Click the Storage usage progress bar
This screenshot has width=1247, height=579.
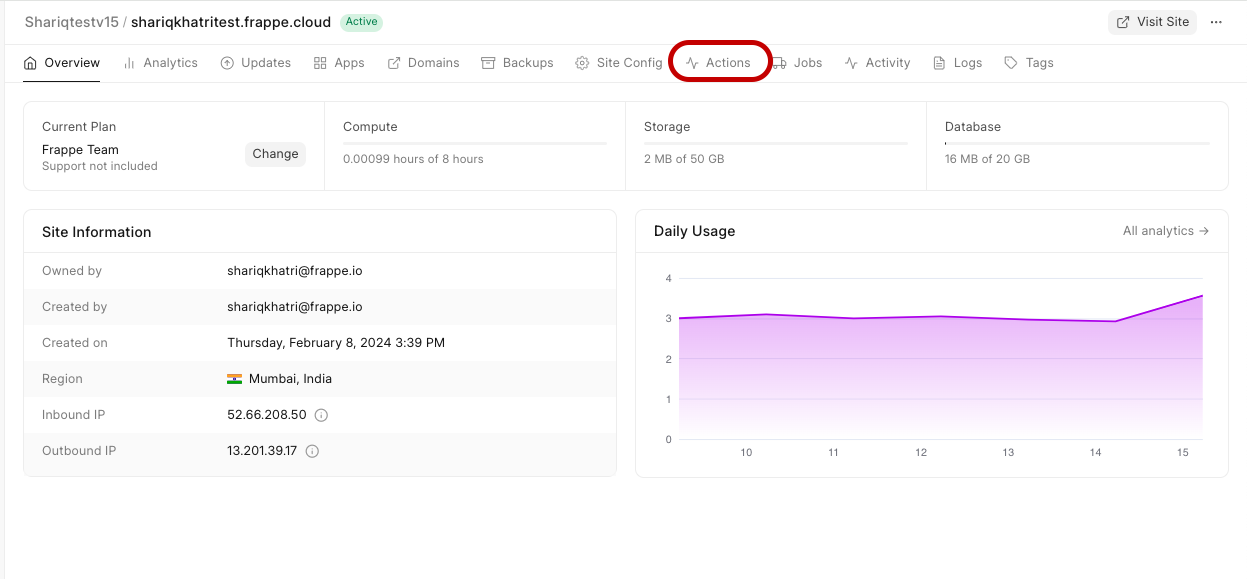tap(775, 144)
